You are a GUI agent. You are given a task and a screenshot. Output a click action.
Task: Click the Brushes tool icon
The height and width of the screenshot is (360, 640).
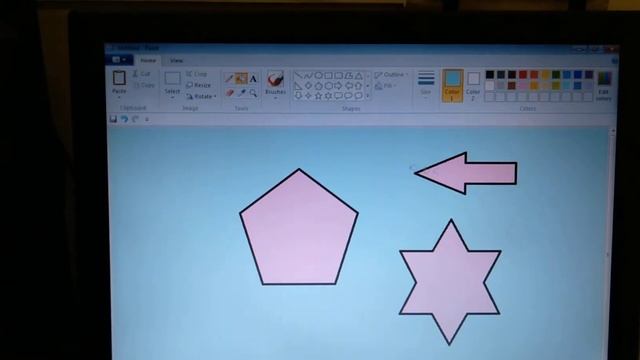tap(276, 79)
